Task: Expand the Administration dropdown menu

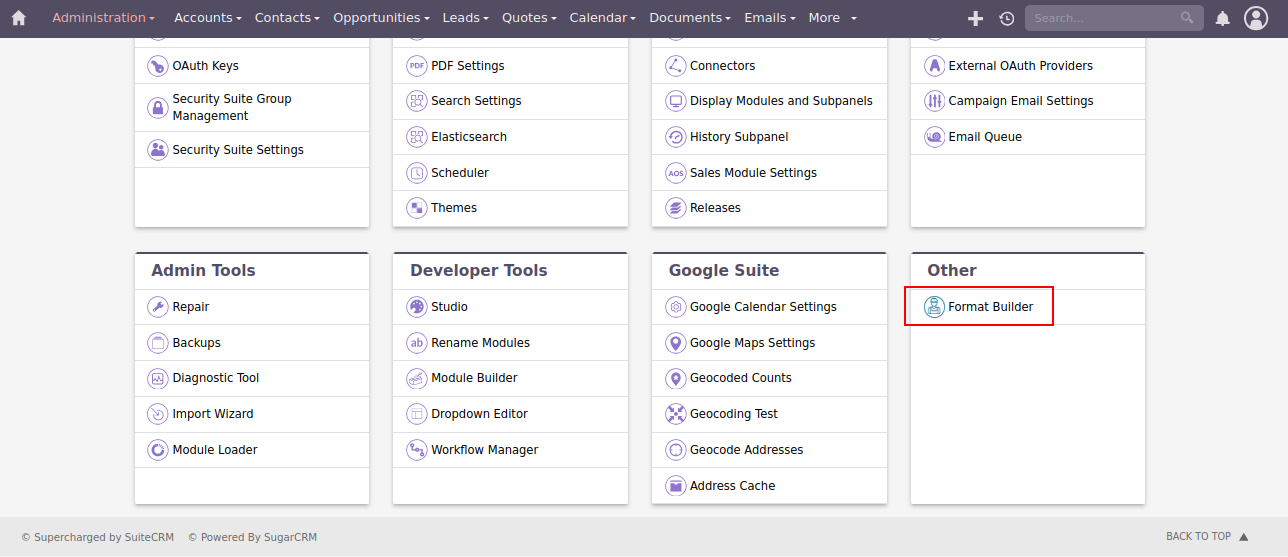Action: click(x=103, y=18)
